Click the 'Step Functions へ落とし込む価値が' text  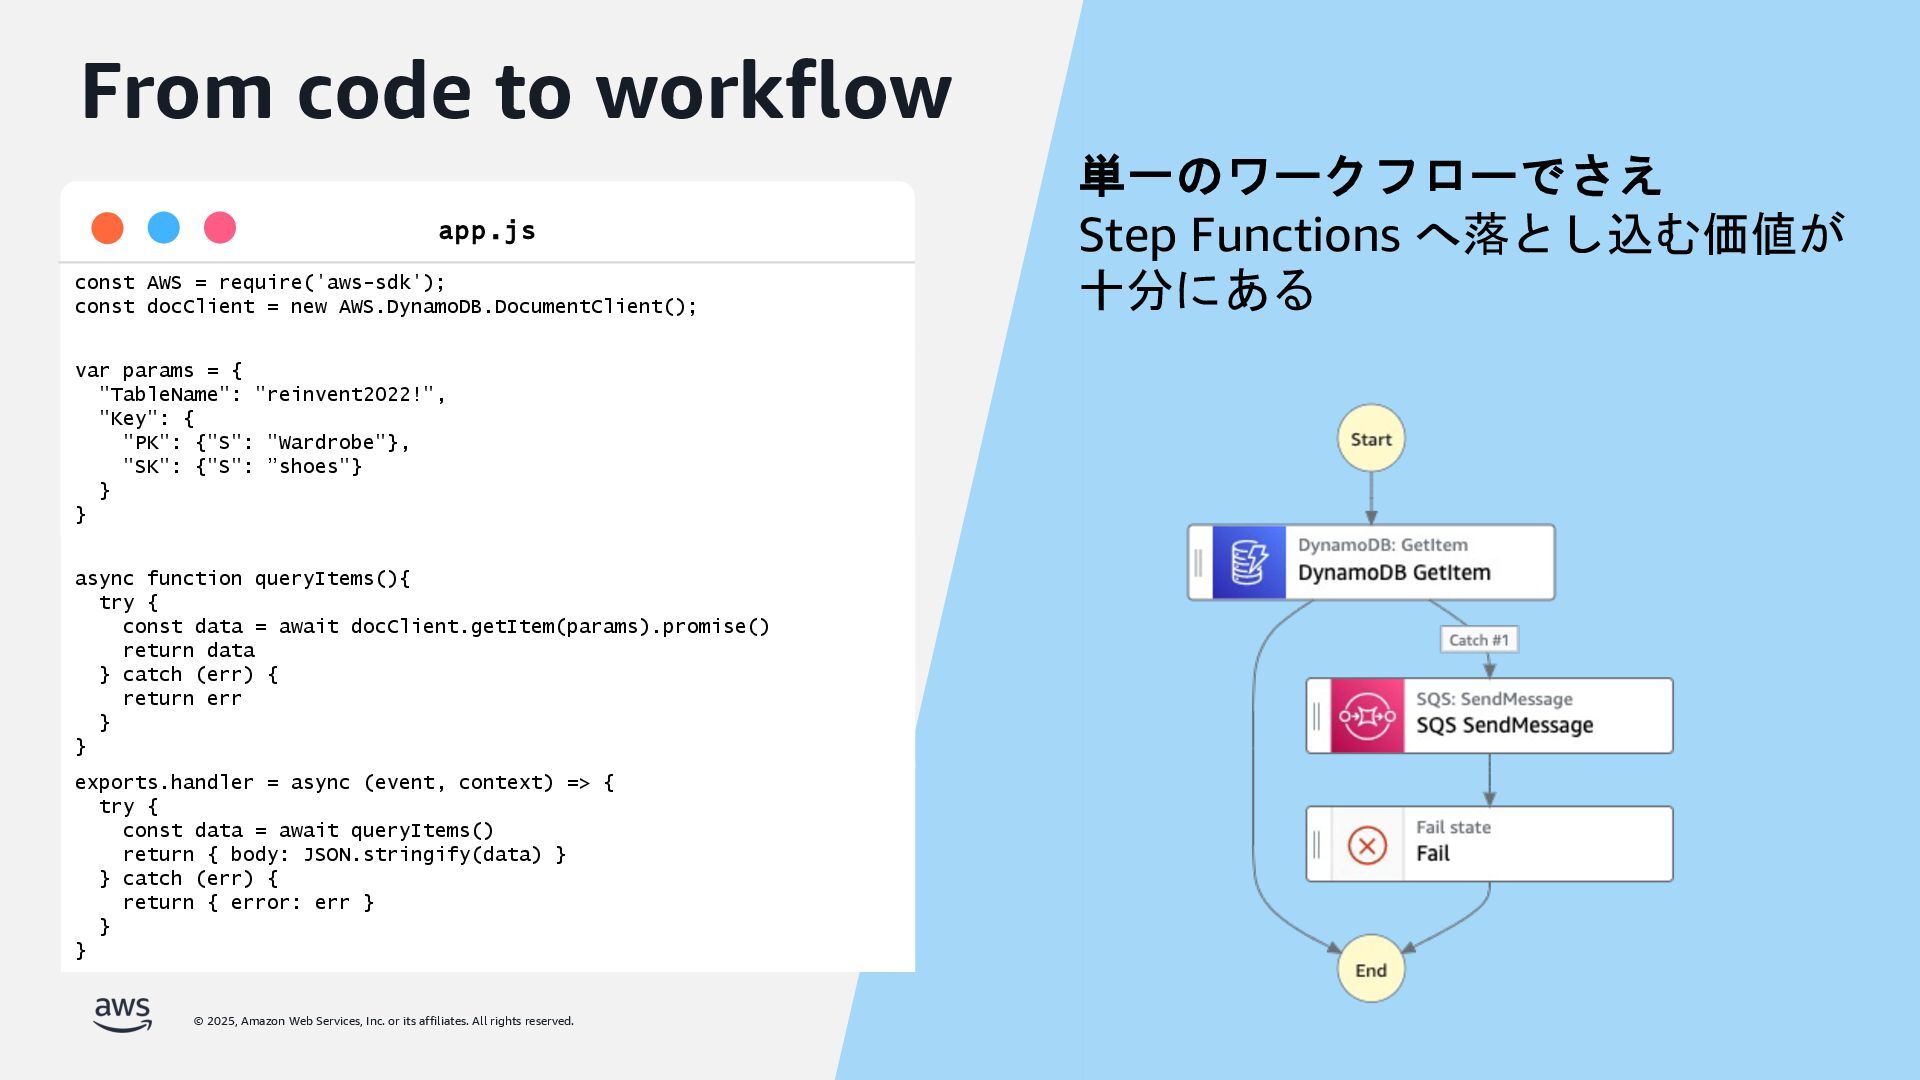(x=1461, y=235)
